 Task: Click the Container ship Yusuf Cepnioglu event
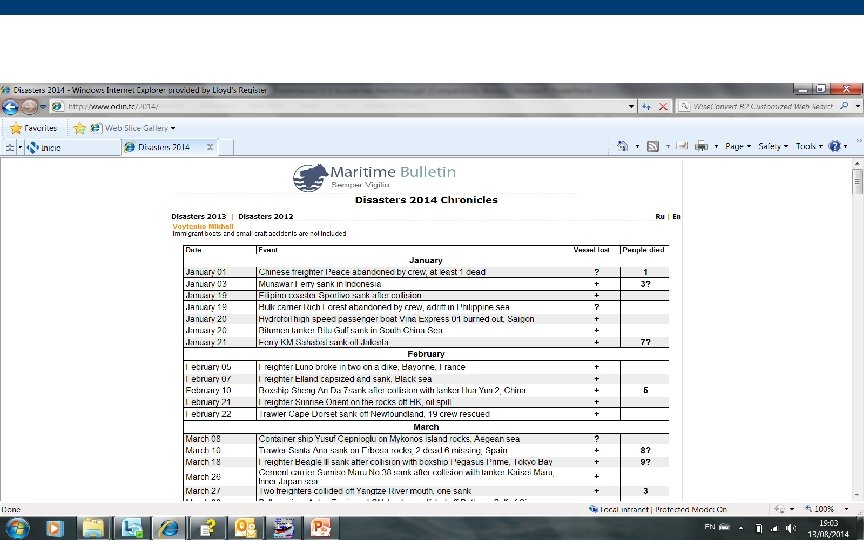pos(389,439)
